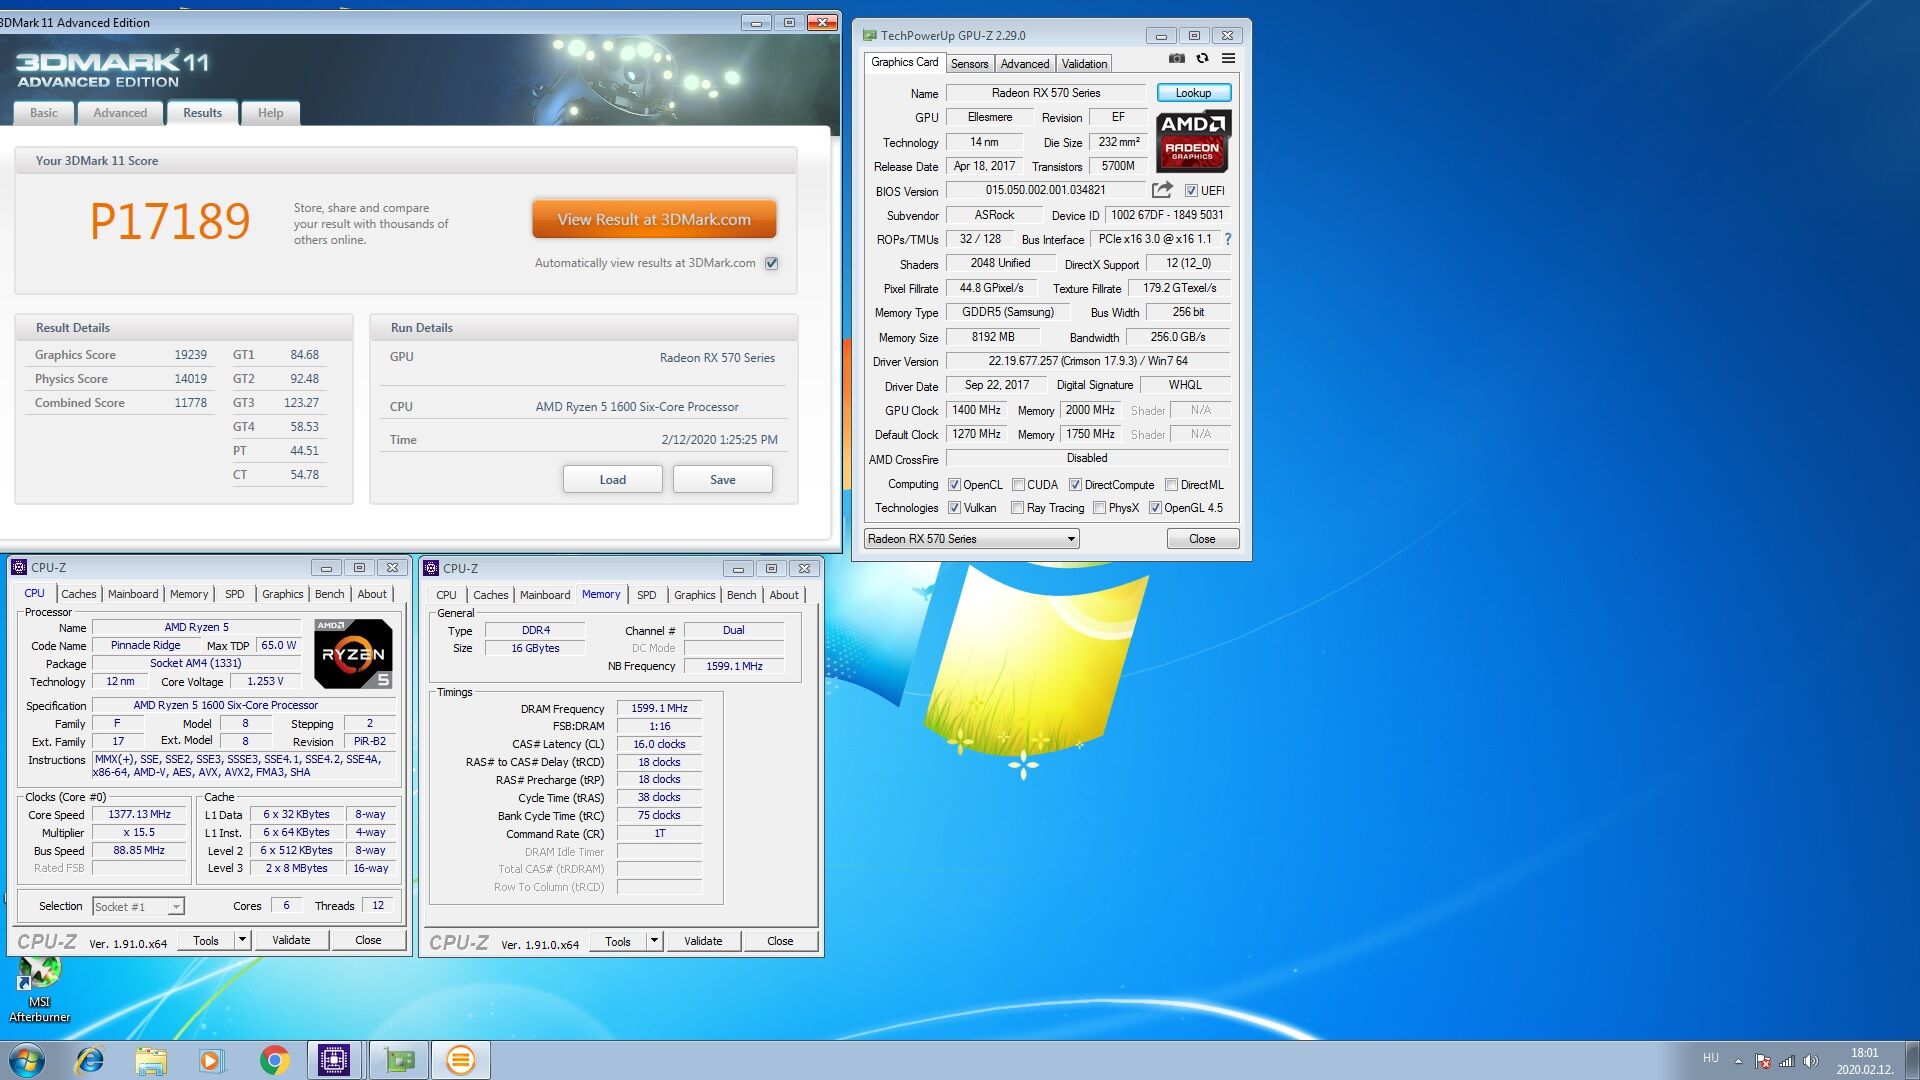
Task: Expand Radeon RX 570 Series GPU dropdown
Action: point(1071,539)
